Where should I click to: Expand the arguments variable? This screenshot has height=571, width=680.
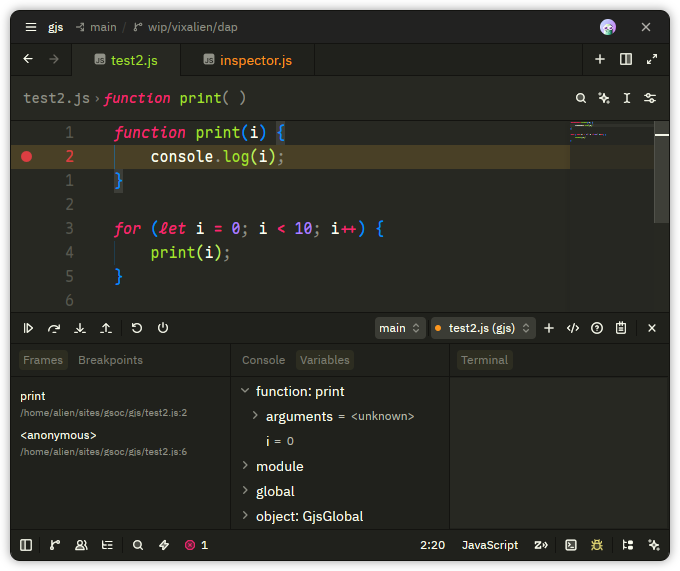click(255, 416)
